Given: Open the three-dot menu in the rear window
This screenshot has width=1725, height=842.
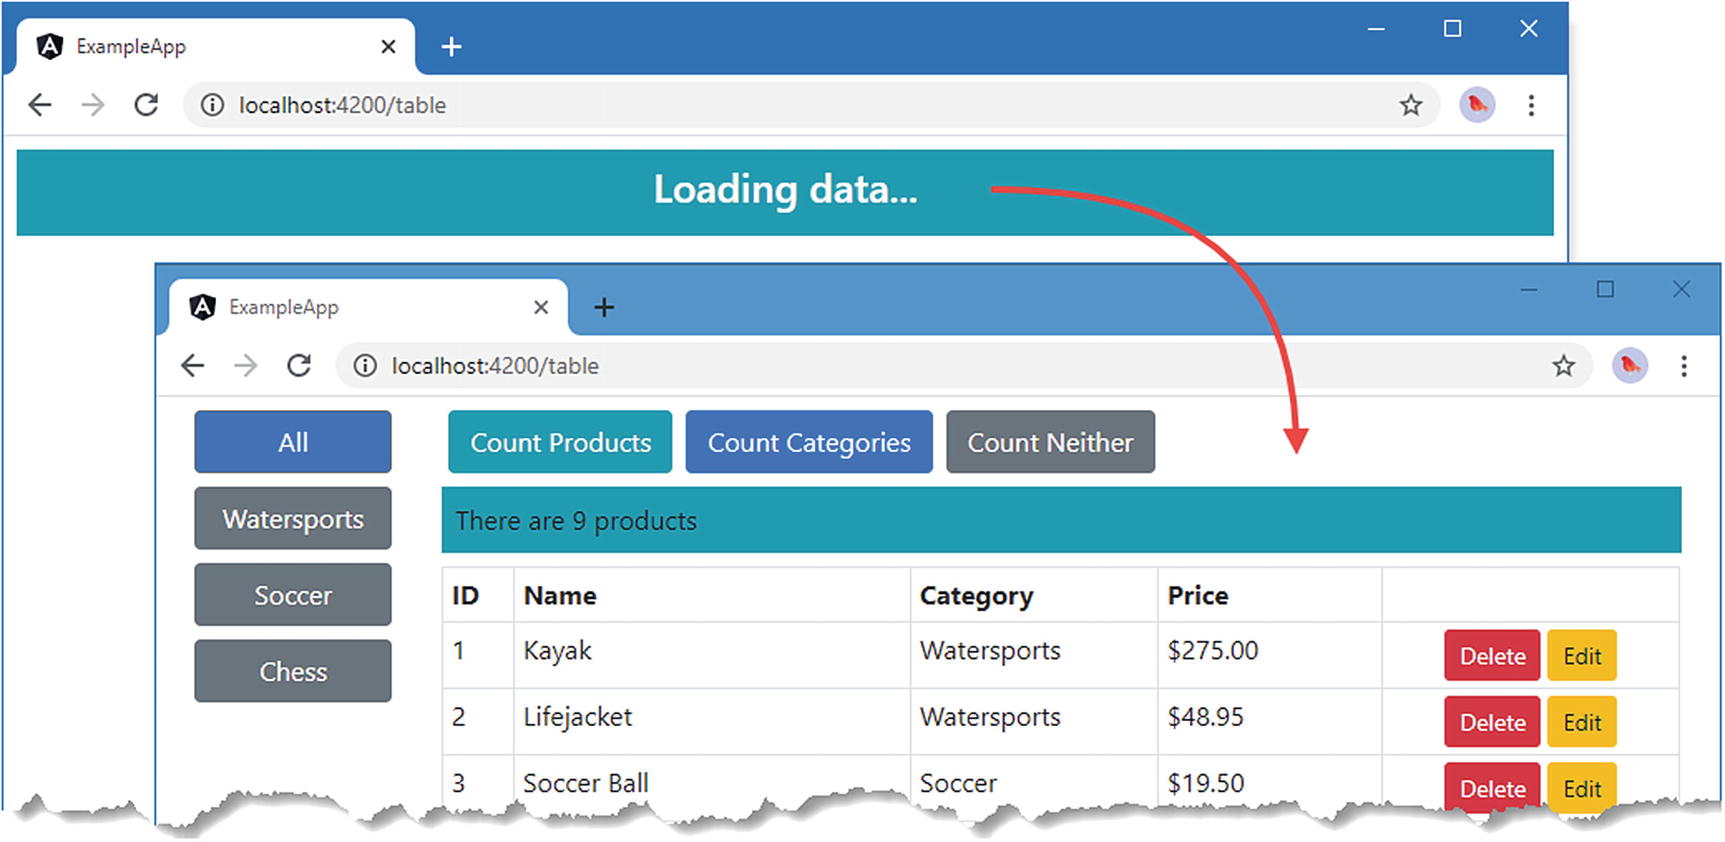Looking at the screenshot, I should click(1531, 105).
